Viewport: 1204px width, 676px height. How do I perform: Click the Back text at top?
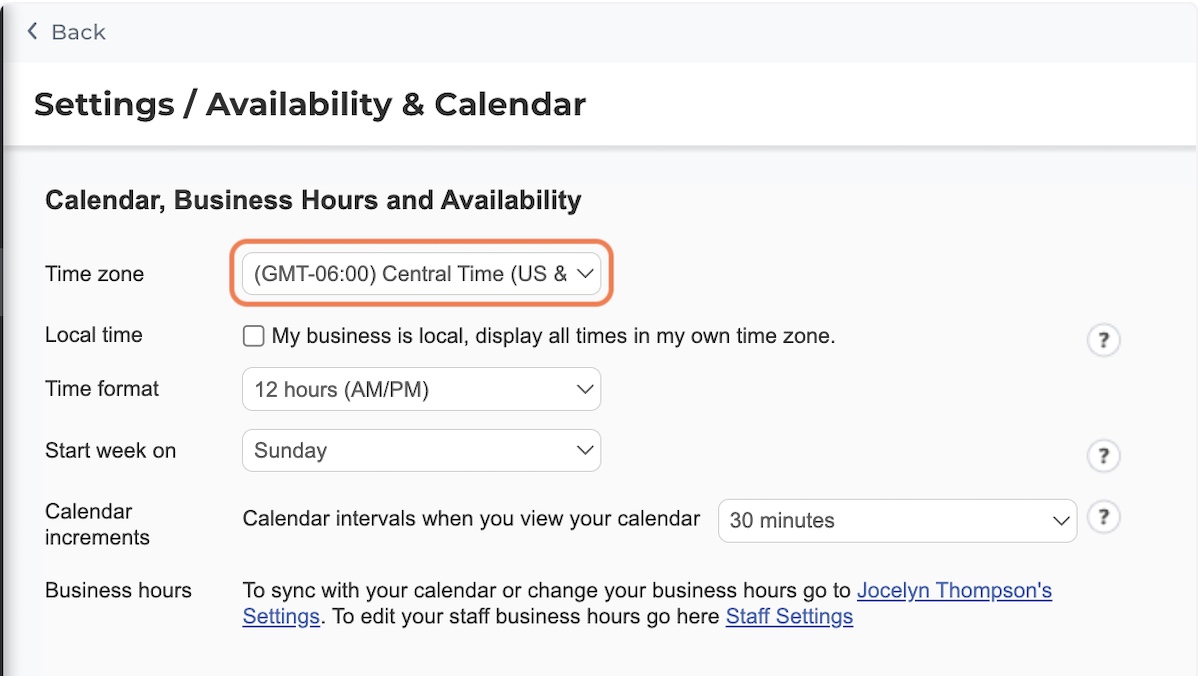point(78,32)
